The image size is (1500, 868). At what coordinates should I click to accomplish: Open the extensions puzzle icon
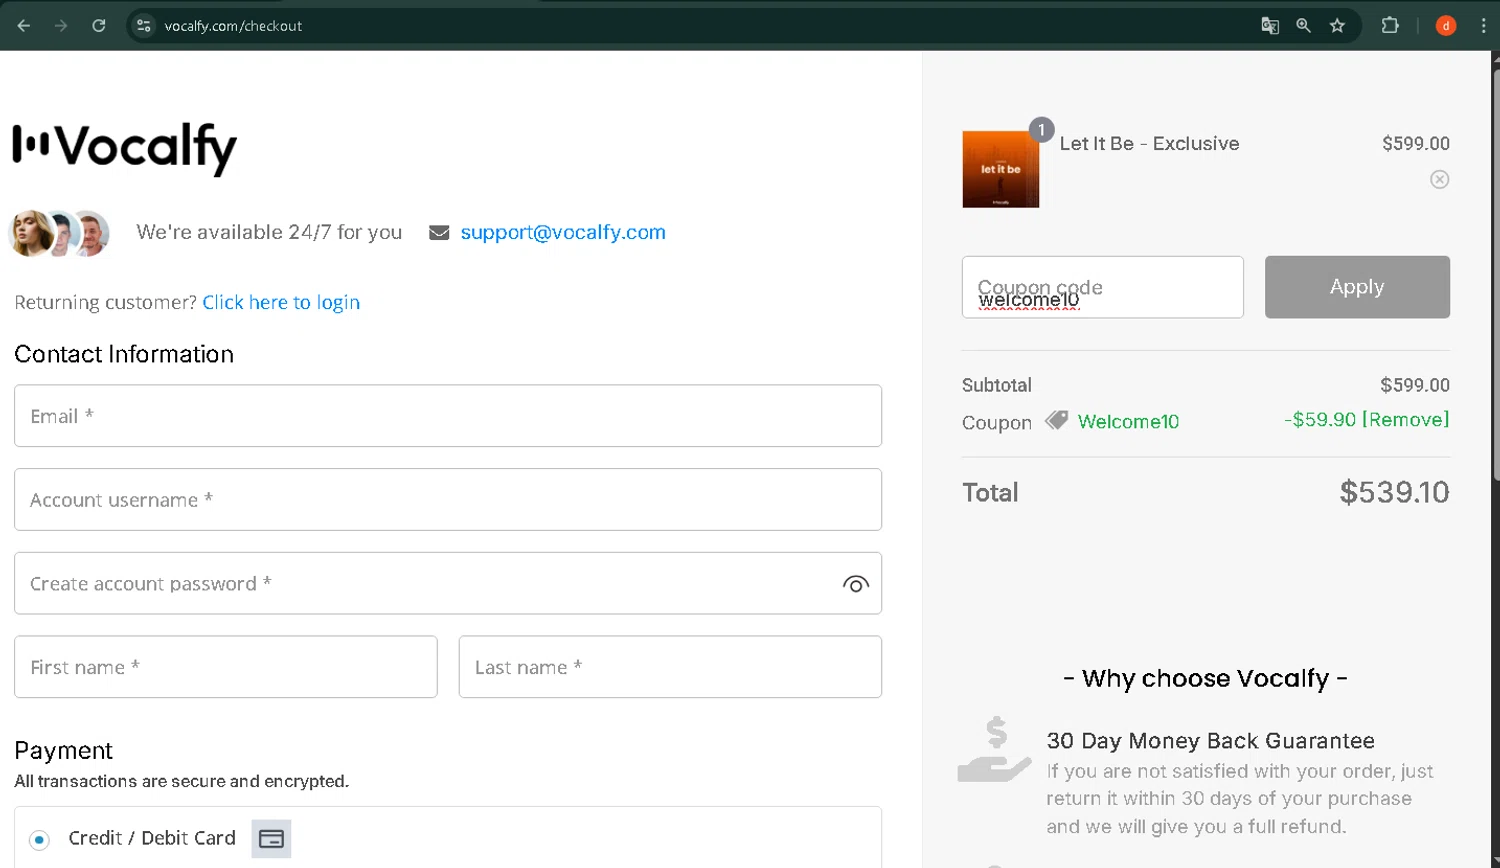(x=1390, y=26)
